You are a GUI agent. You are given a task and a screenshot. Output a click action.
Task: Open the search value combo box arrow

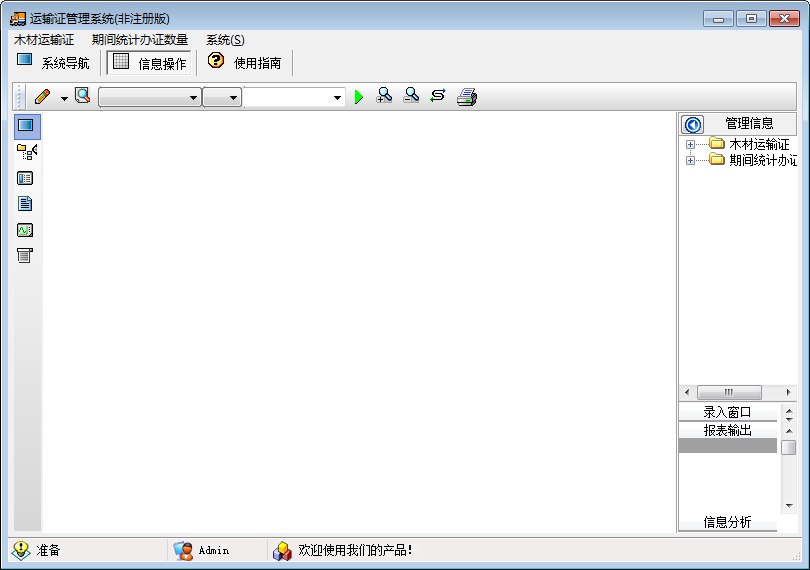point(337,97)
